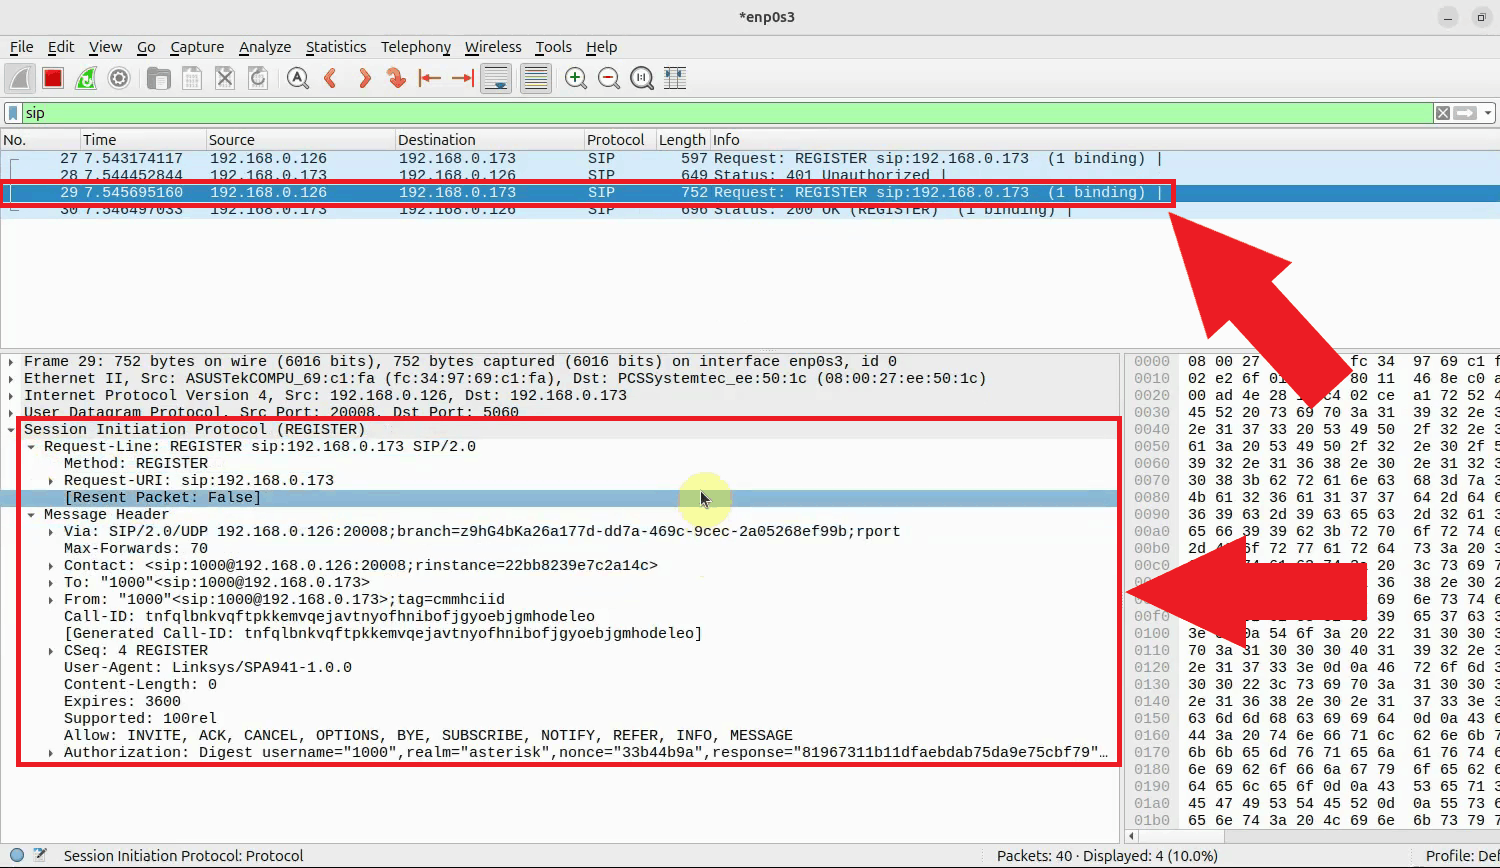Open the display filter bookmark icon
Viewport: 1500px width, 868px height.
(13, 113)
